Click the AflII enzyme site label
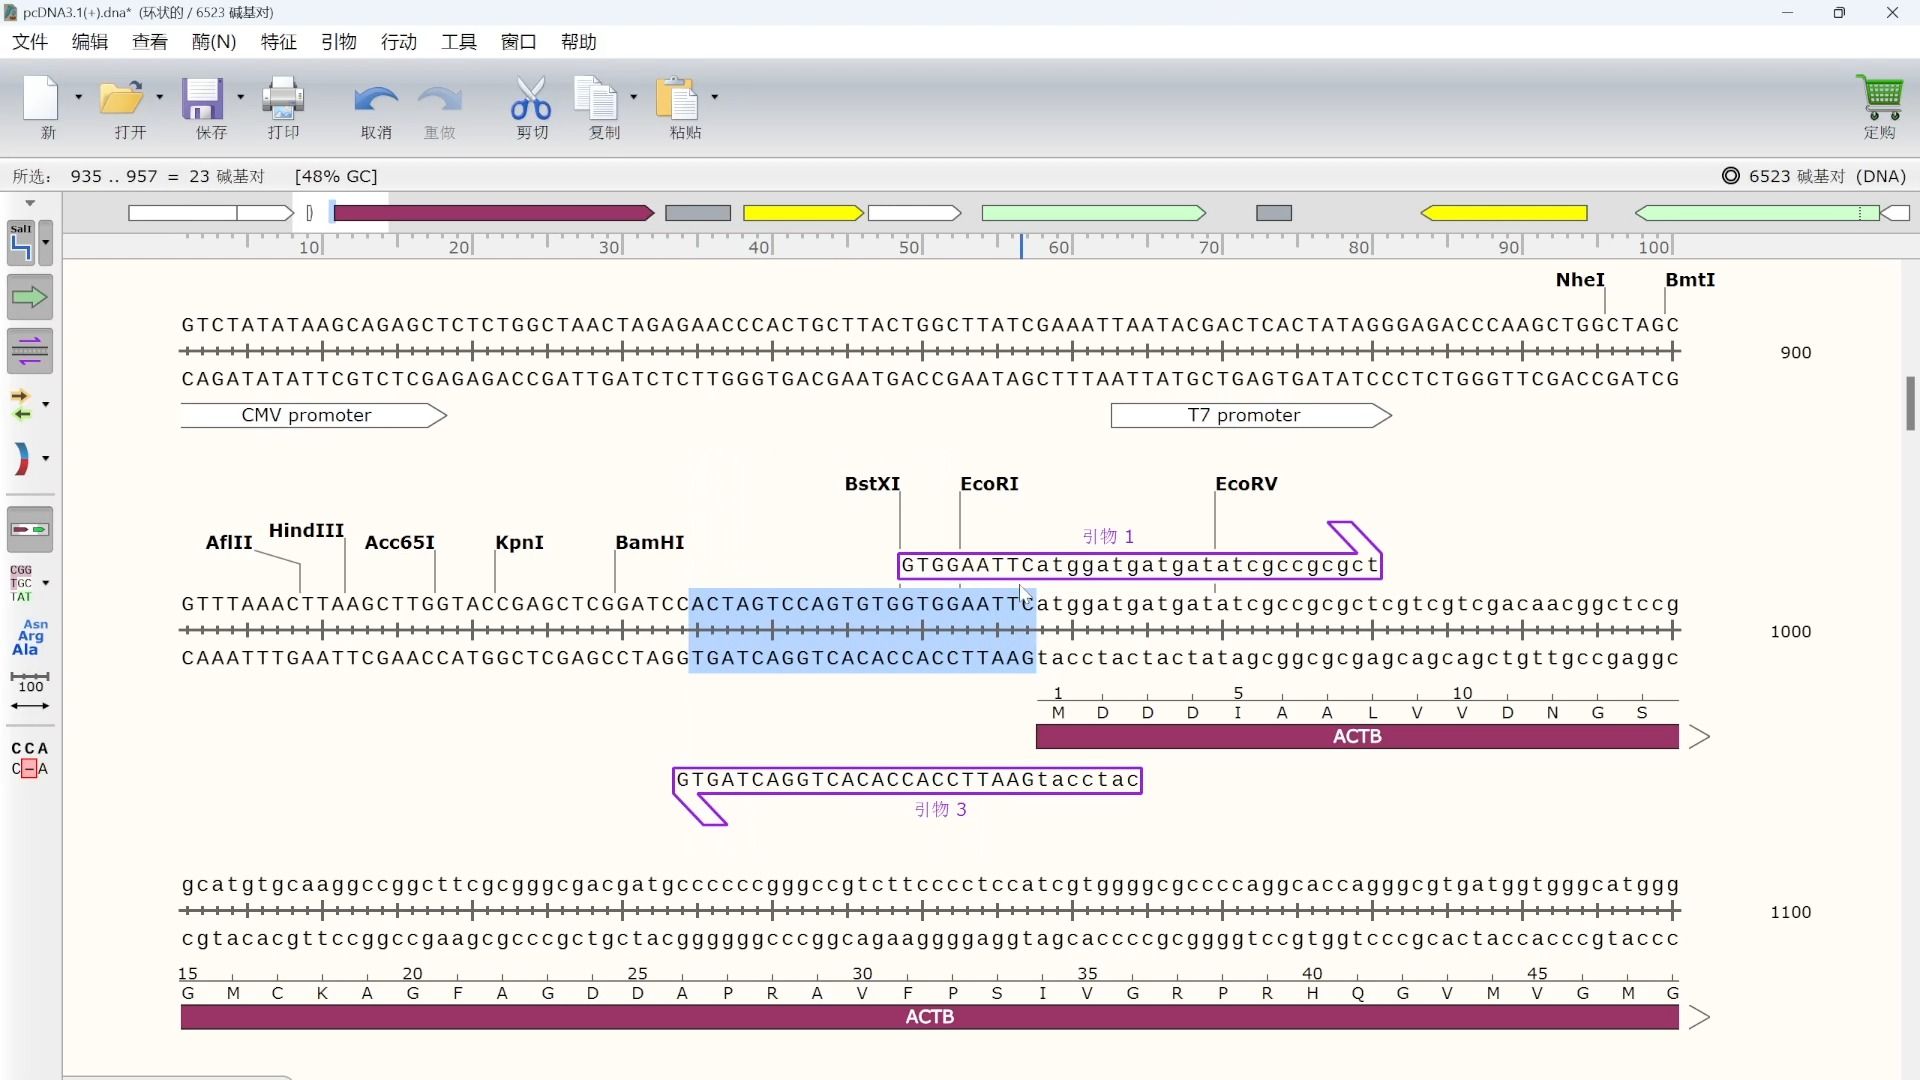Image resolution: width=1920 pixels, height=1080 pixels. (x=229, y=542)
